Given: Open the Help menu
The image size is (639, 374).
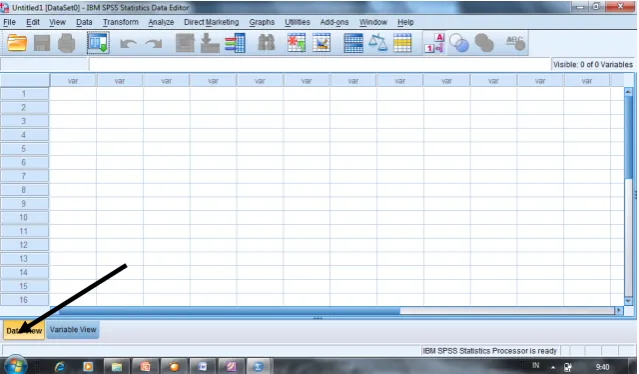Looking at the screenshot, I should click(405, 22).
